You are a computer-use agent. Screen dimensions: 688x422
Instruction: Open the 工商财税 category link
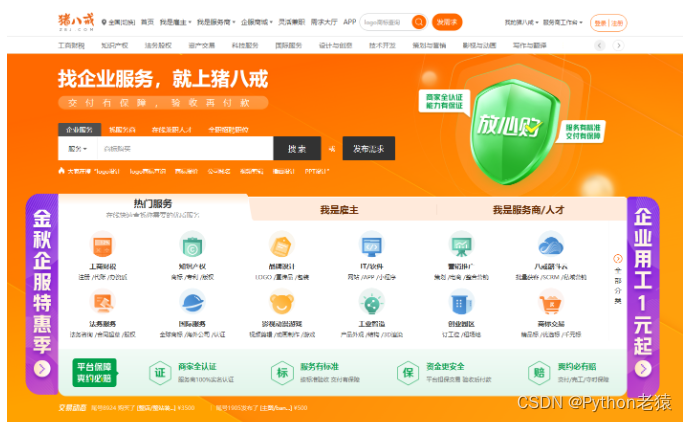pyautogui.click(x=71, y=45)
